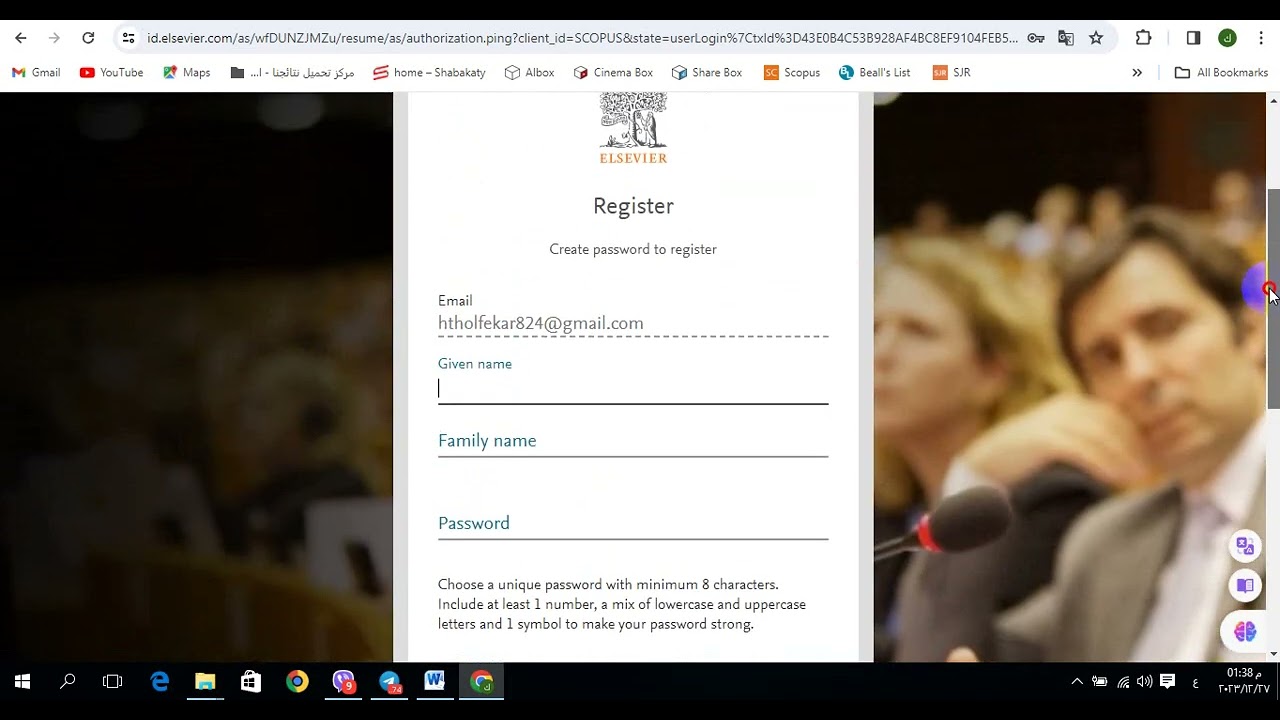This screenshot has height=720, width=1280.
Task: Open the Gmail bookmark
Action: point(36,72)
